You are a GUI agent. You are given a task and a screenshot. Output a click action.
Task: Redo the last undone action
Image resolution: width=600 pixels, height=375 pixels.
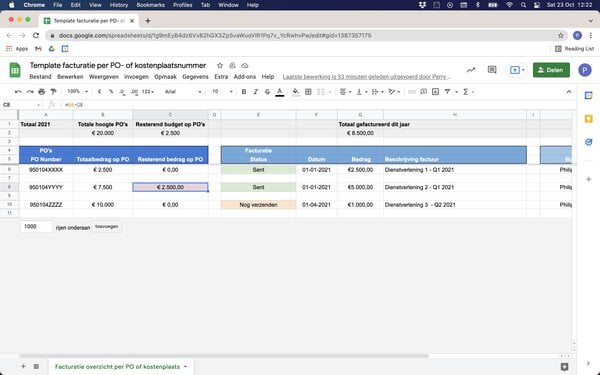(x=30, y=92)
